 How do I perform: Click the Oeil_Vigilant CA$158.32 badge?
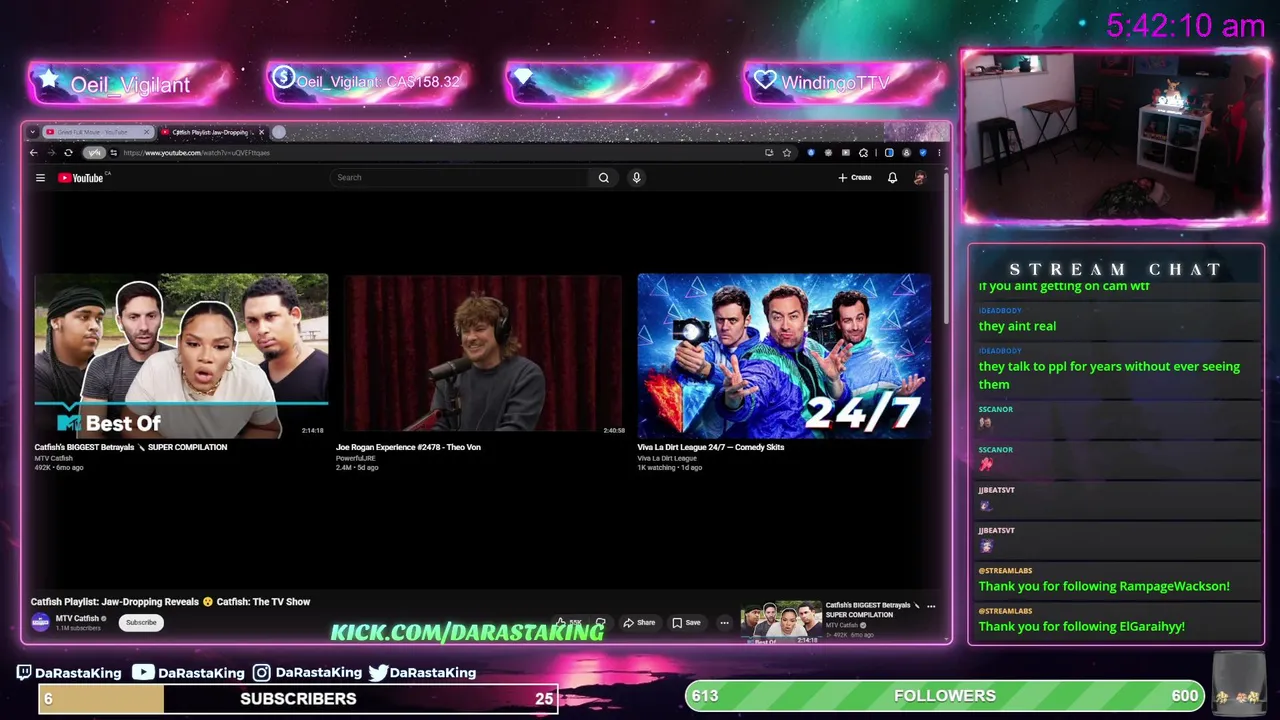368,82
